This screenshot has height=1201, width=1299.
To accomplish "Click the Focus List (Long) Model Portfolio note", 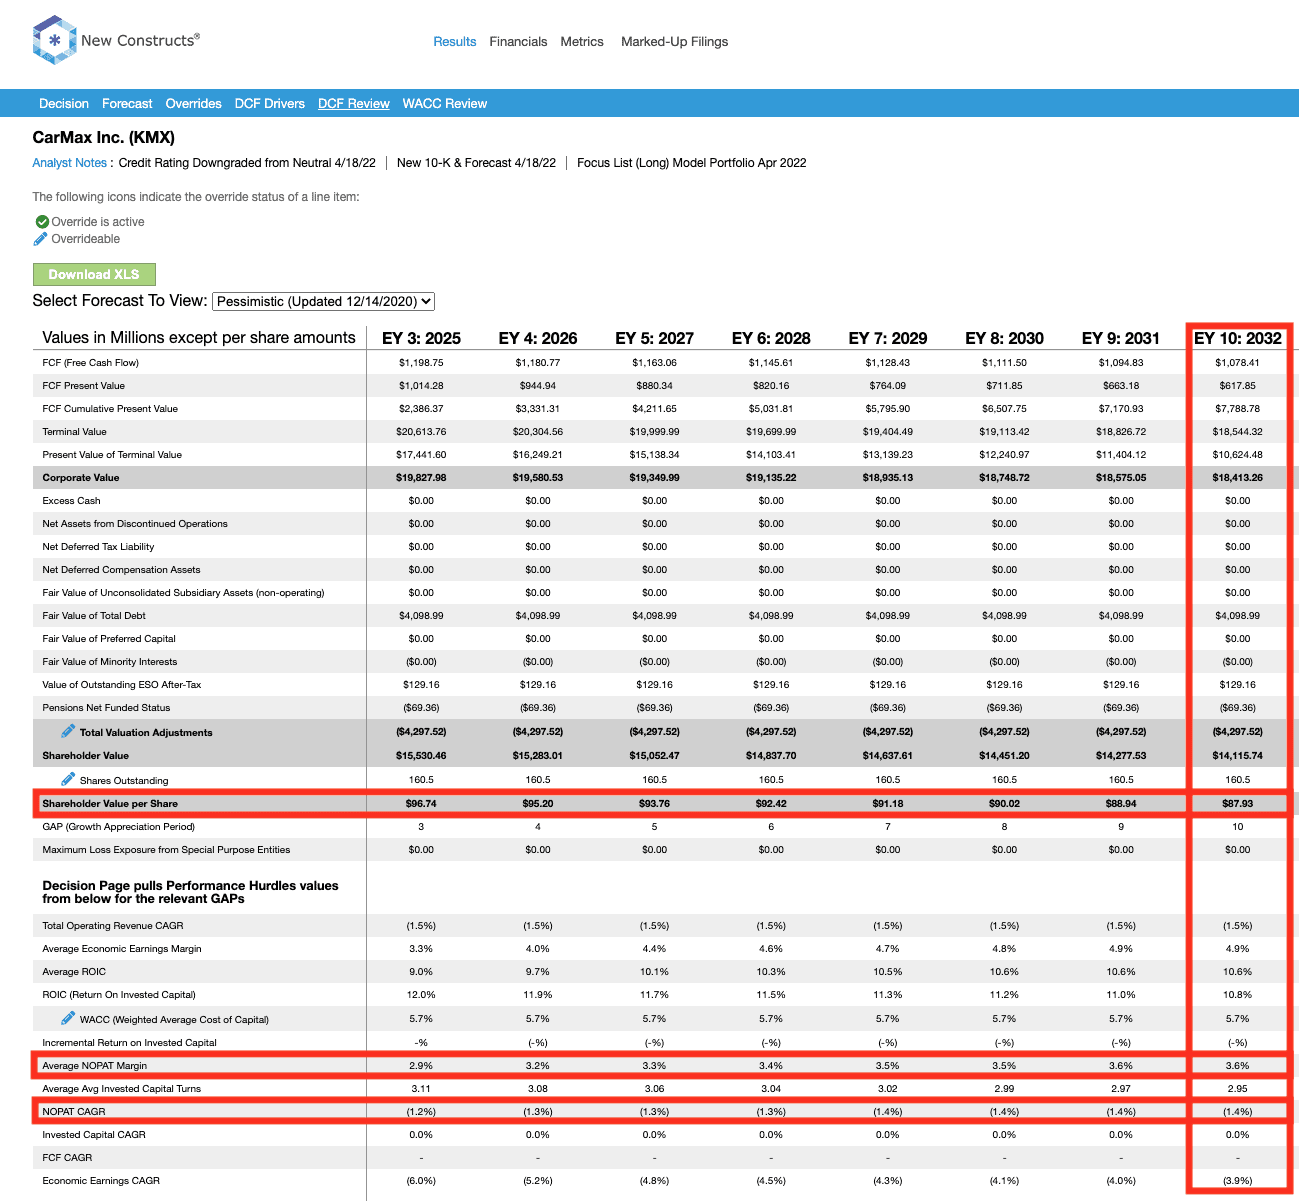I will coord(691,163).
